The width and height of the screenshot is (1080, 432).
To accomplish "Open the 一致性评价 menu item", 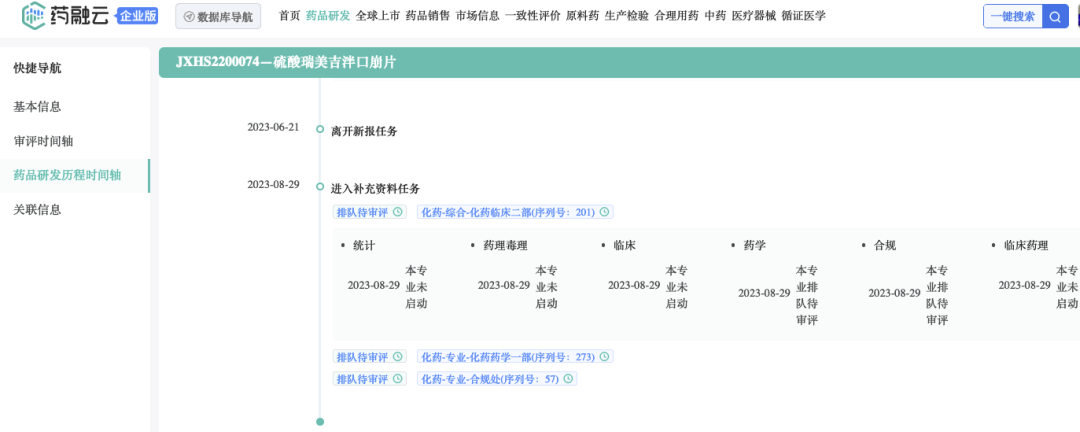I will coord(533,16).
